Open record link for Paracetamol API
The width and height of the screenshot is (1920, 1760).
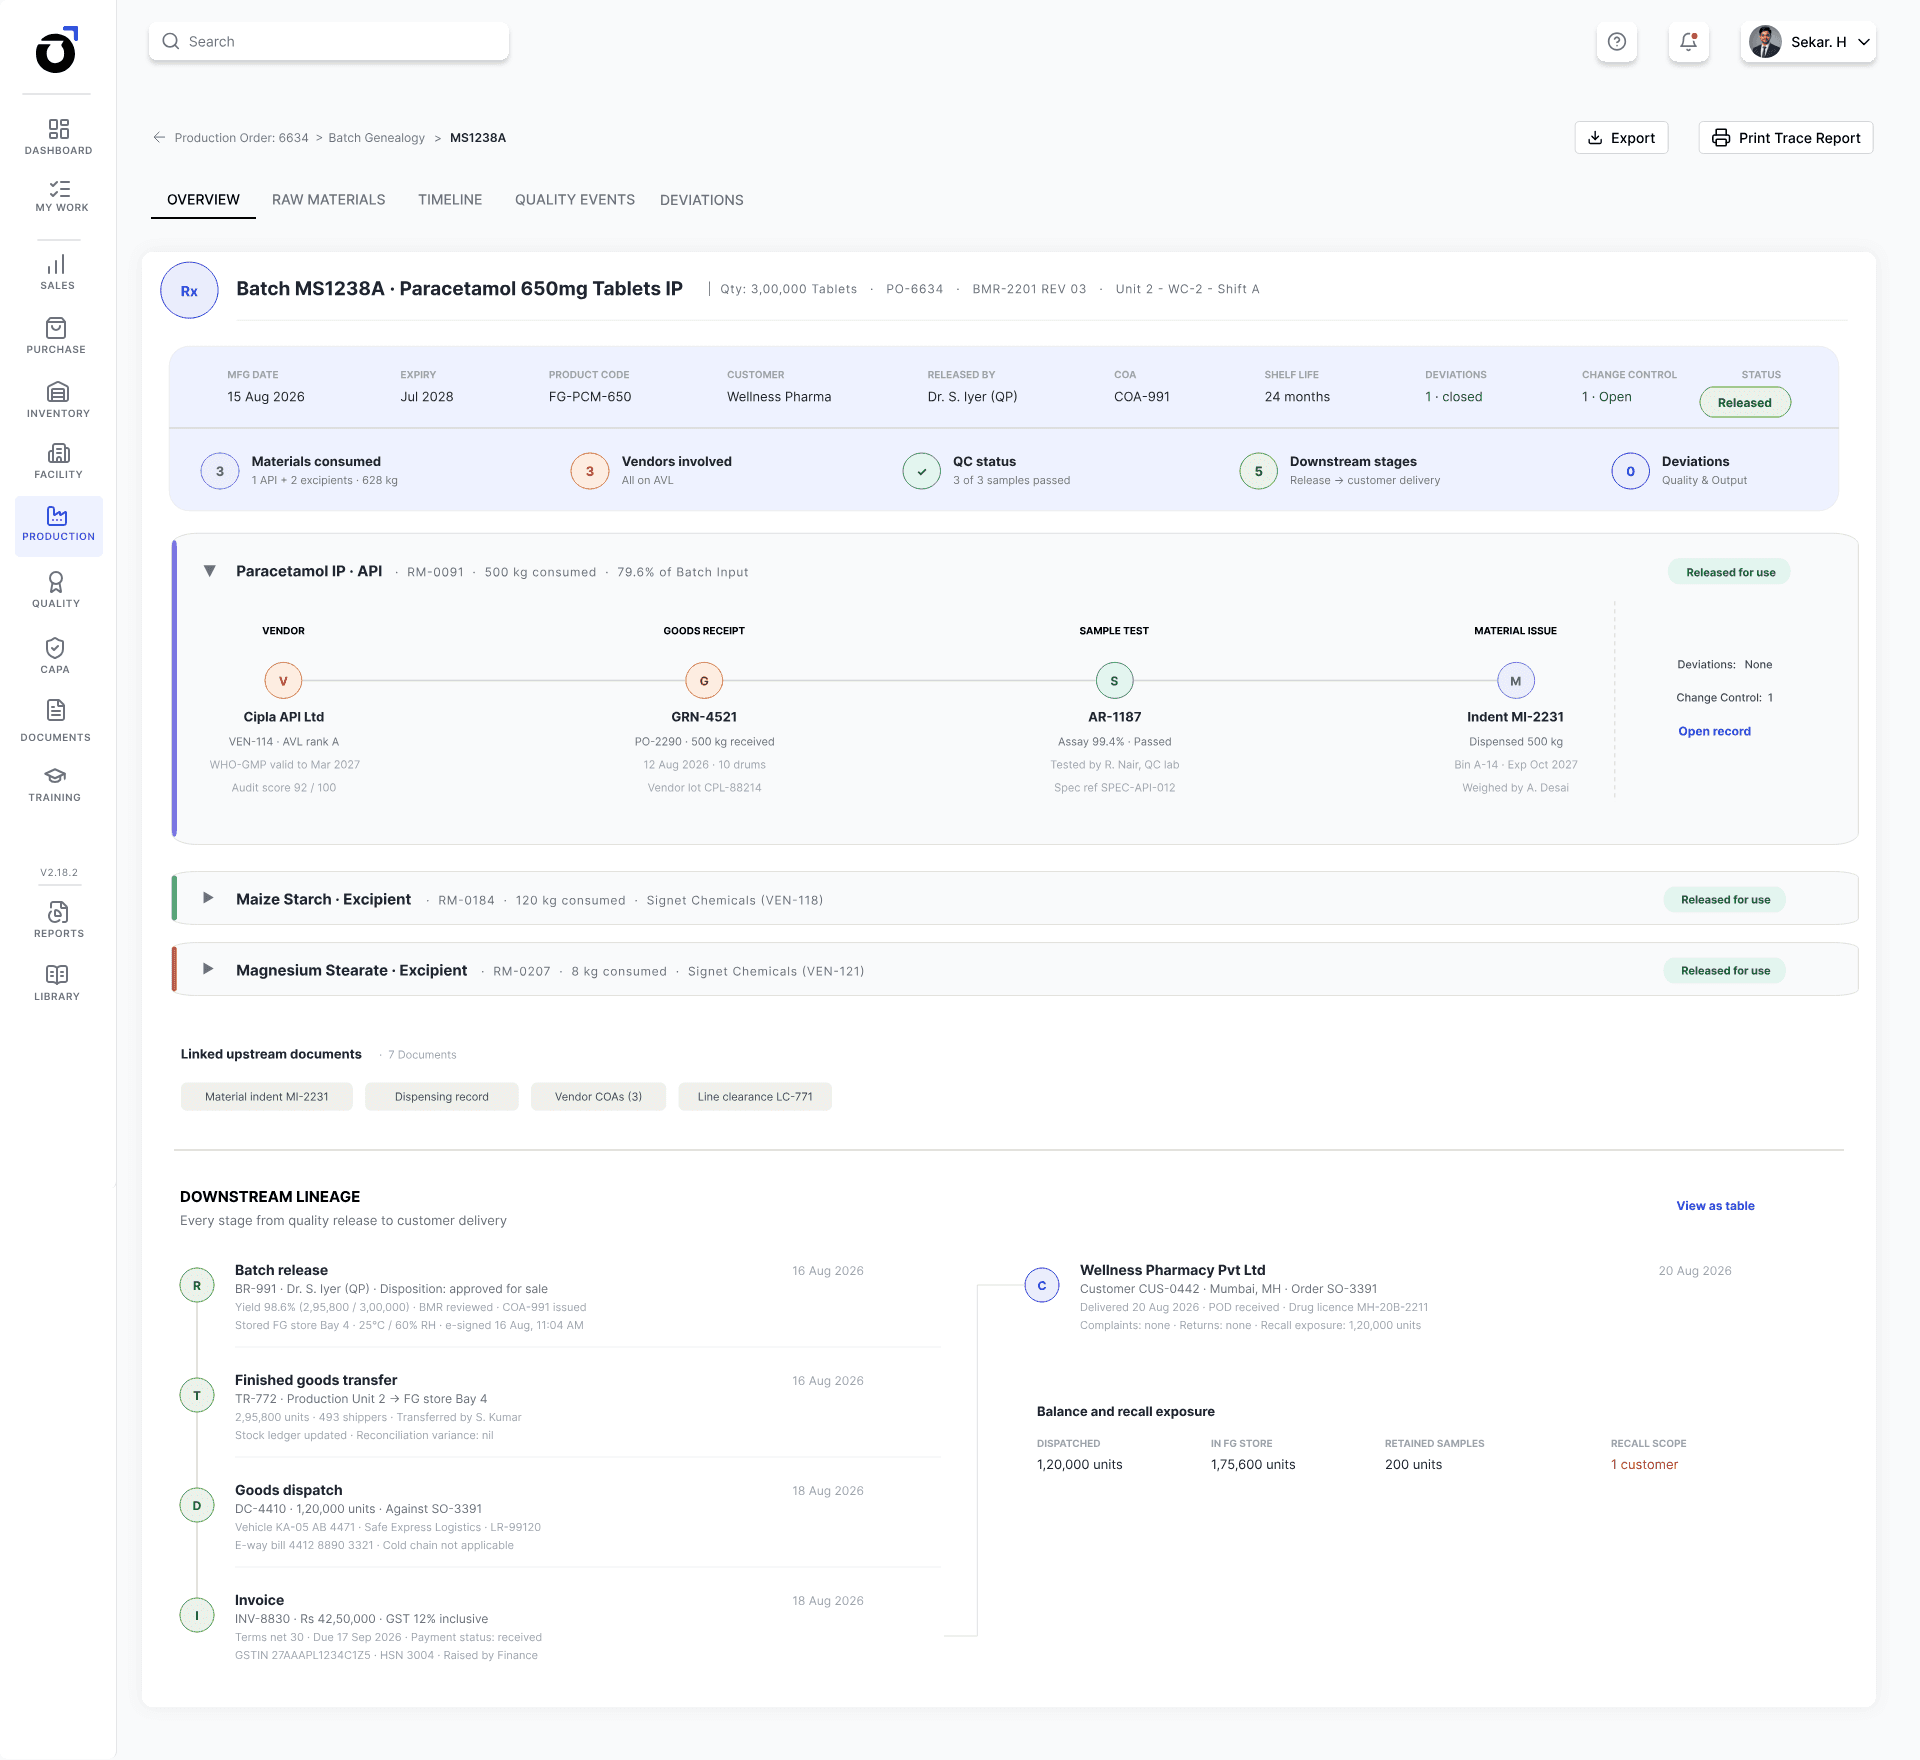(x=1714, y=731)
